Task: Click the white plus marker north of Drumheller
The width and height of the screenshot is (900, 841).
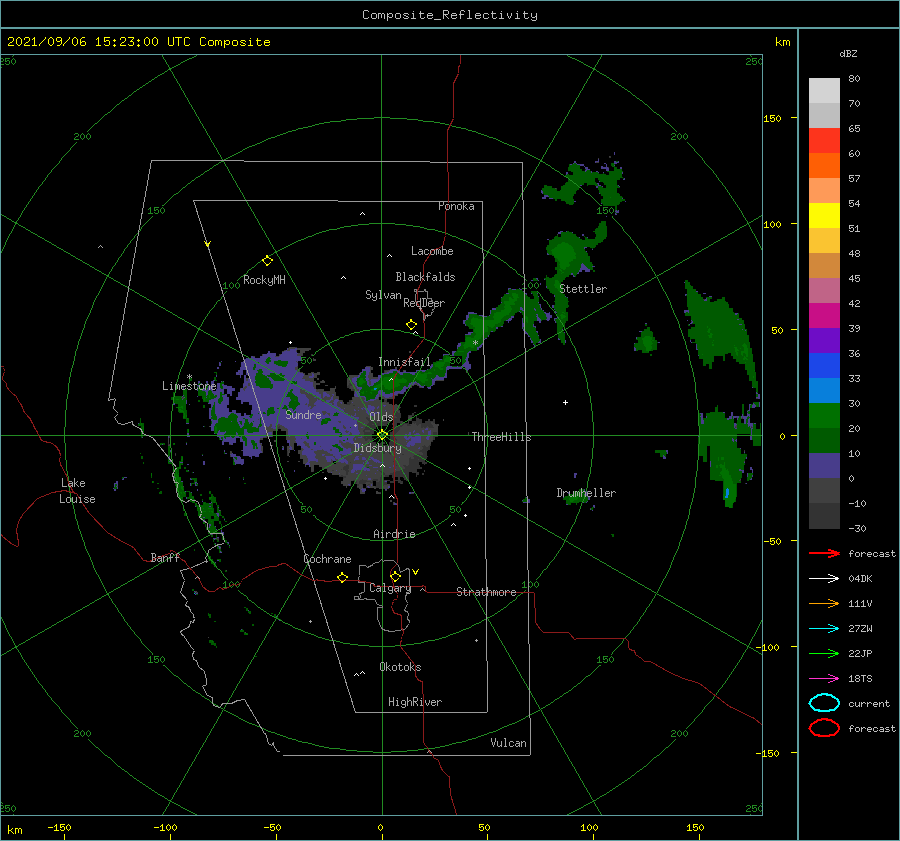Action: point(565,402)
